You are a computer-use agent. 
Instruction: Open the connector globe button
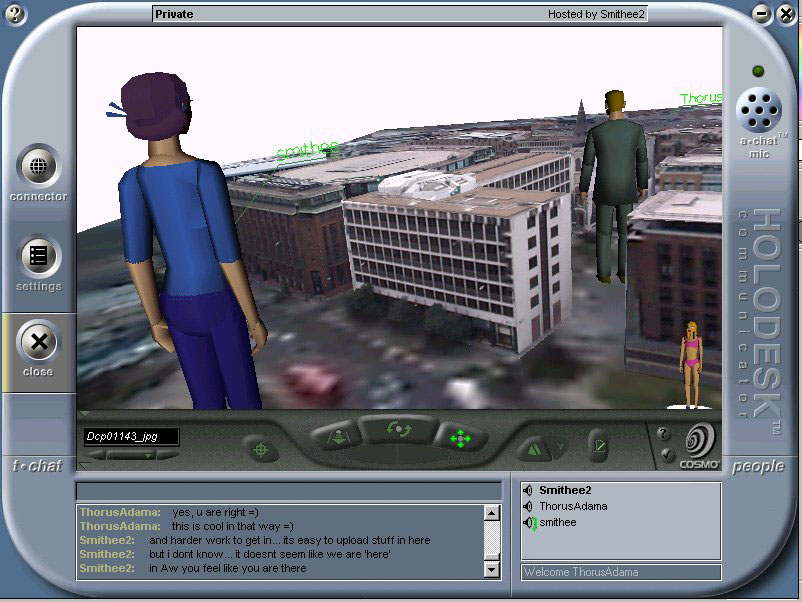39,166
